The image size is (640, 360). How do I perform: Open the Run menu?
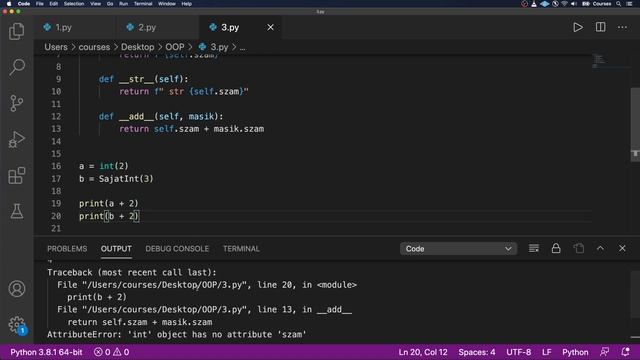point(124,4)
